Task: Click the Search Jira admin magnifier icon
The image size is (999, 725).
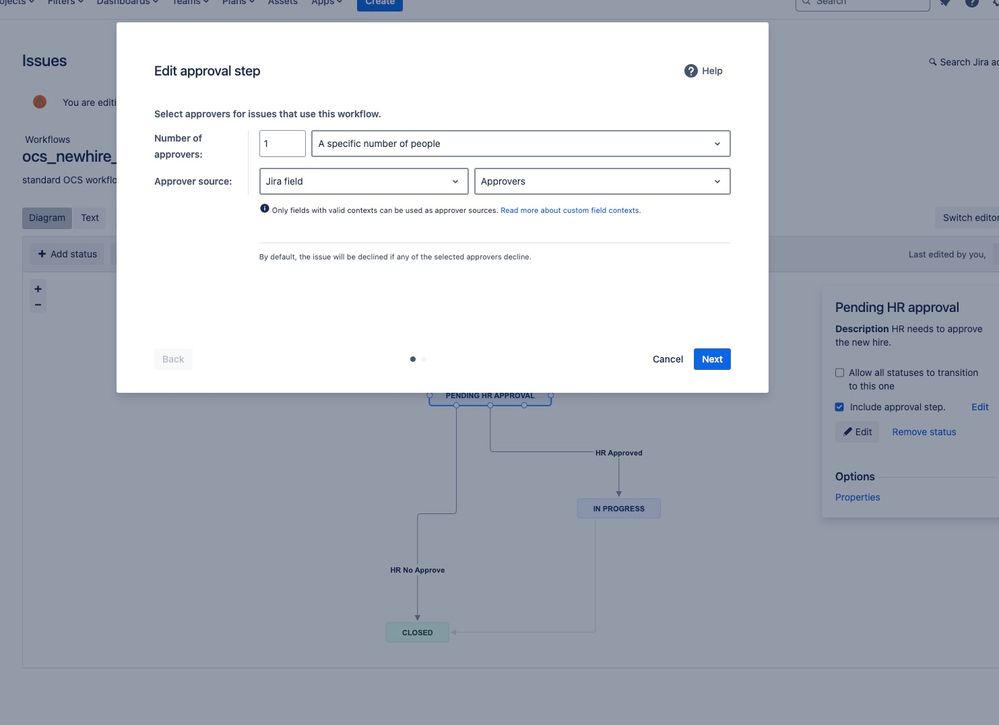Action: click(933, 62)
